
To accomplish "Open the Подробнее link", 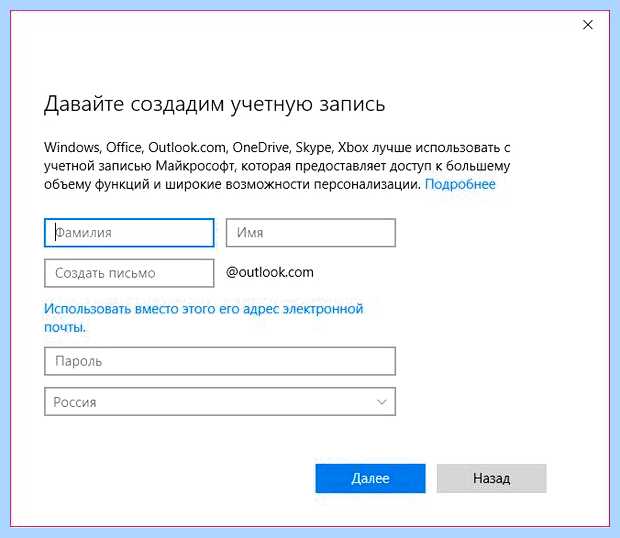I will (x=460, y=184).
